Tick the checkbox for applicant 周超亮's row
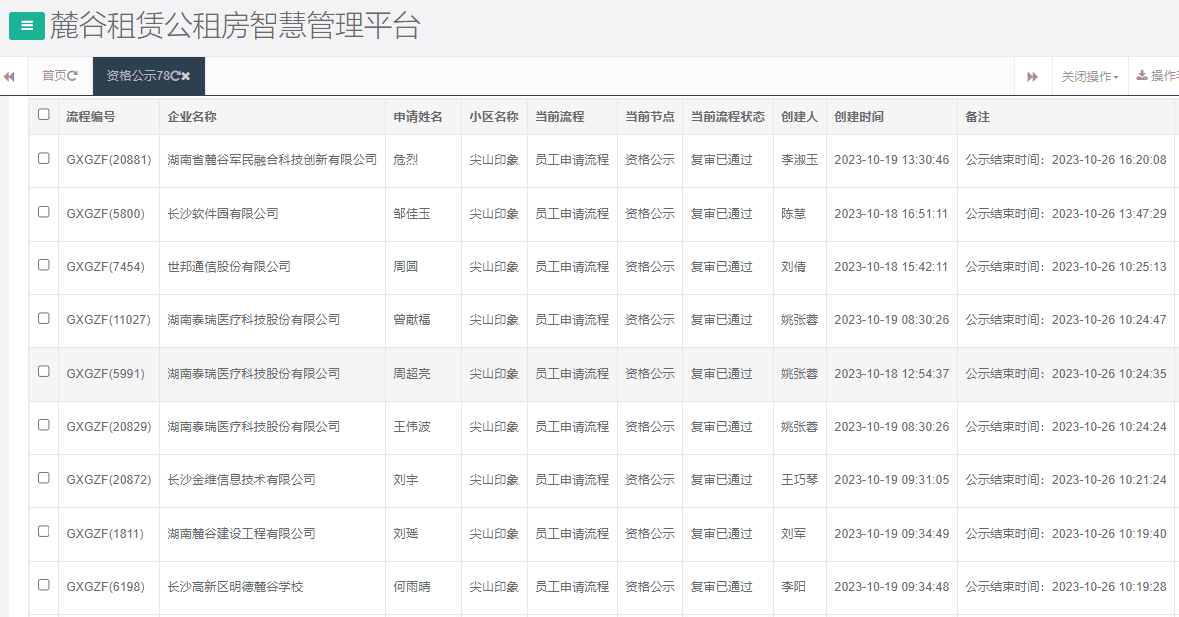1179x617 pixels. 43,373
